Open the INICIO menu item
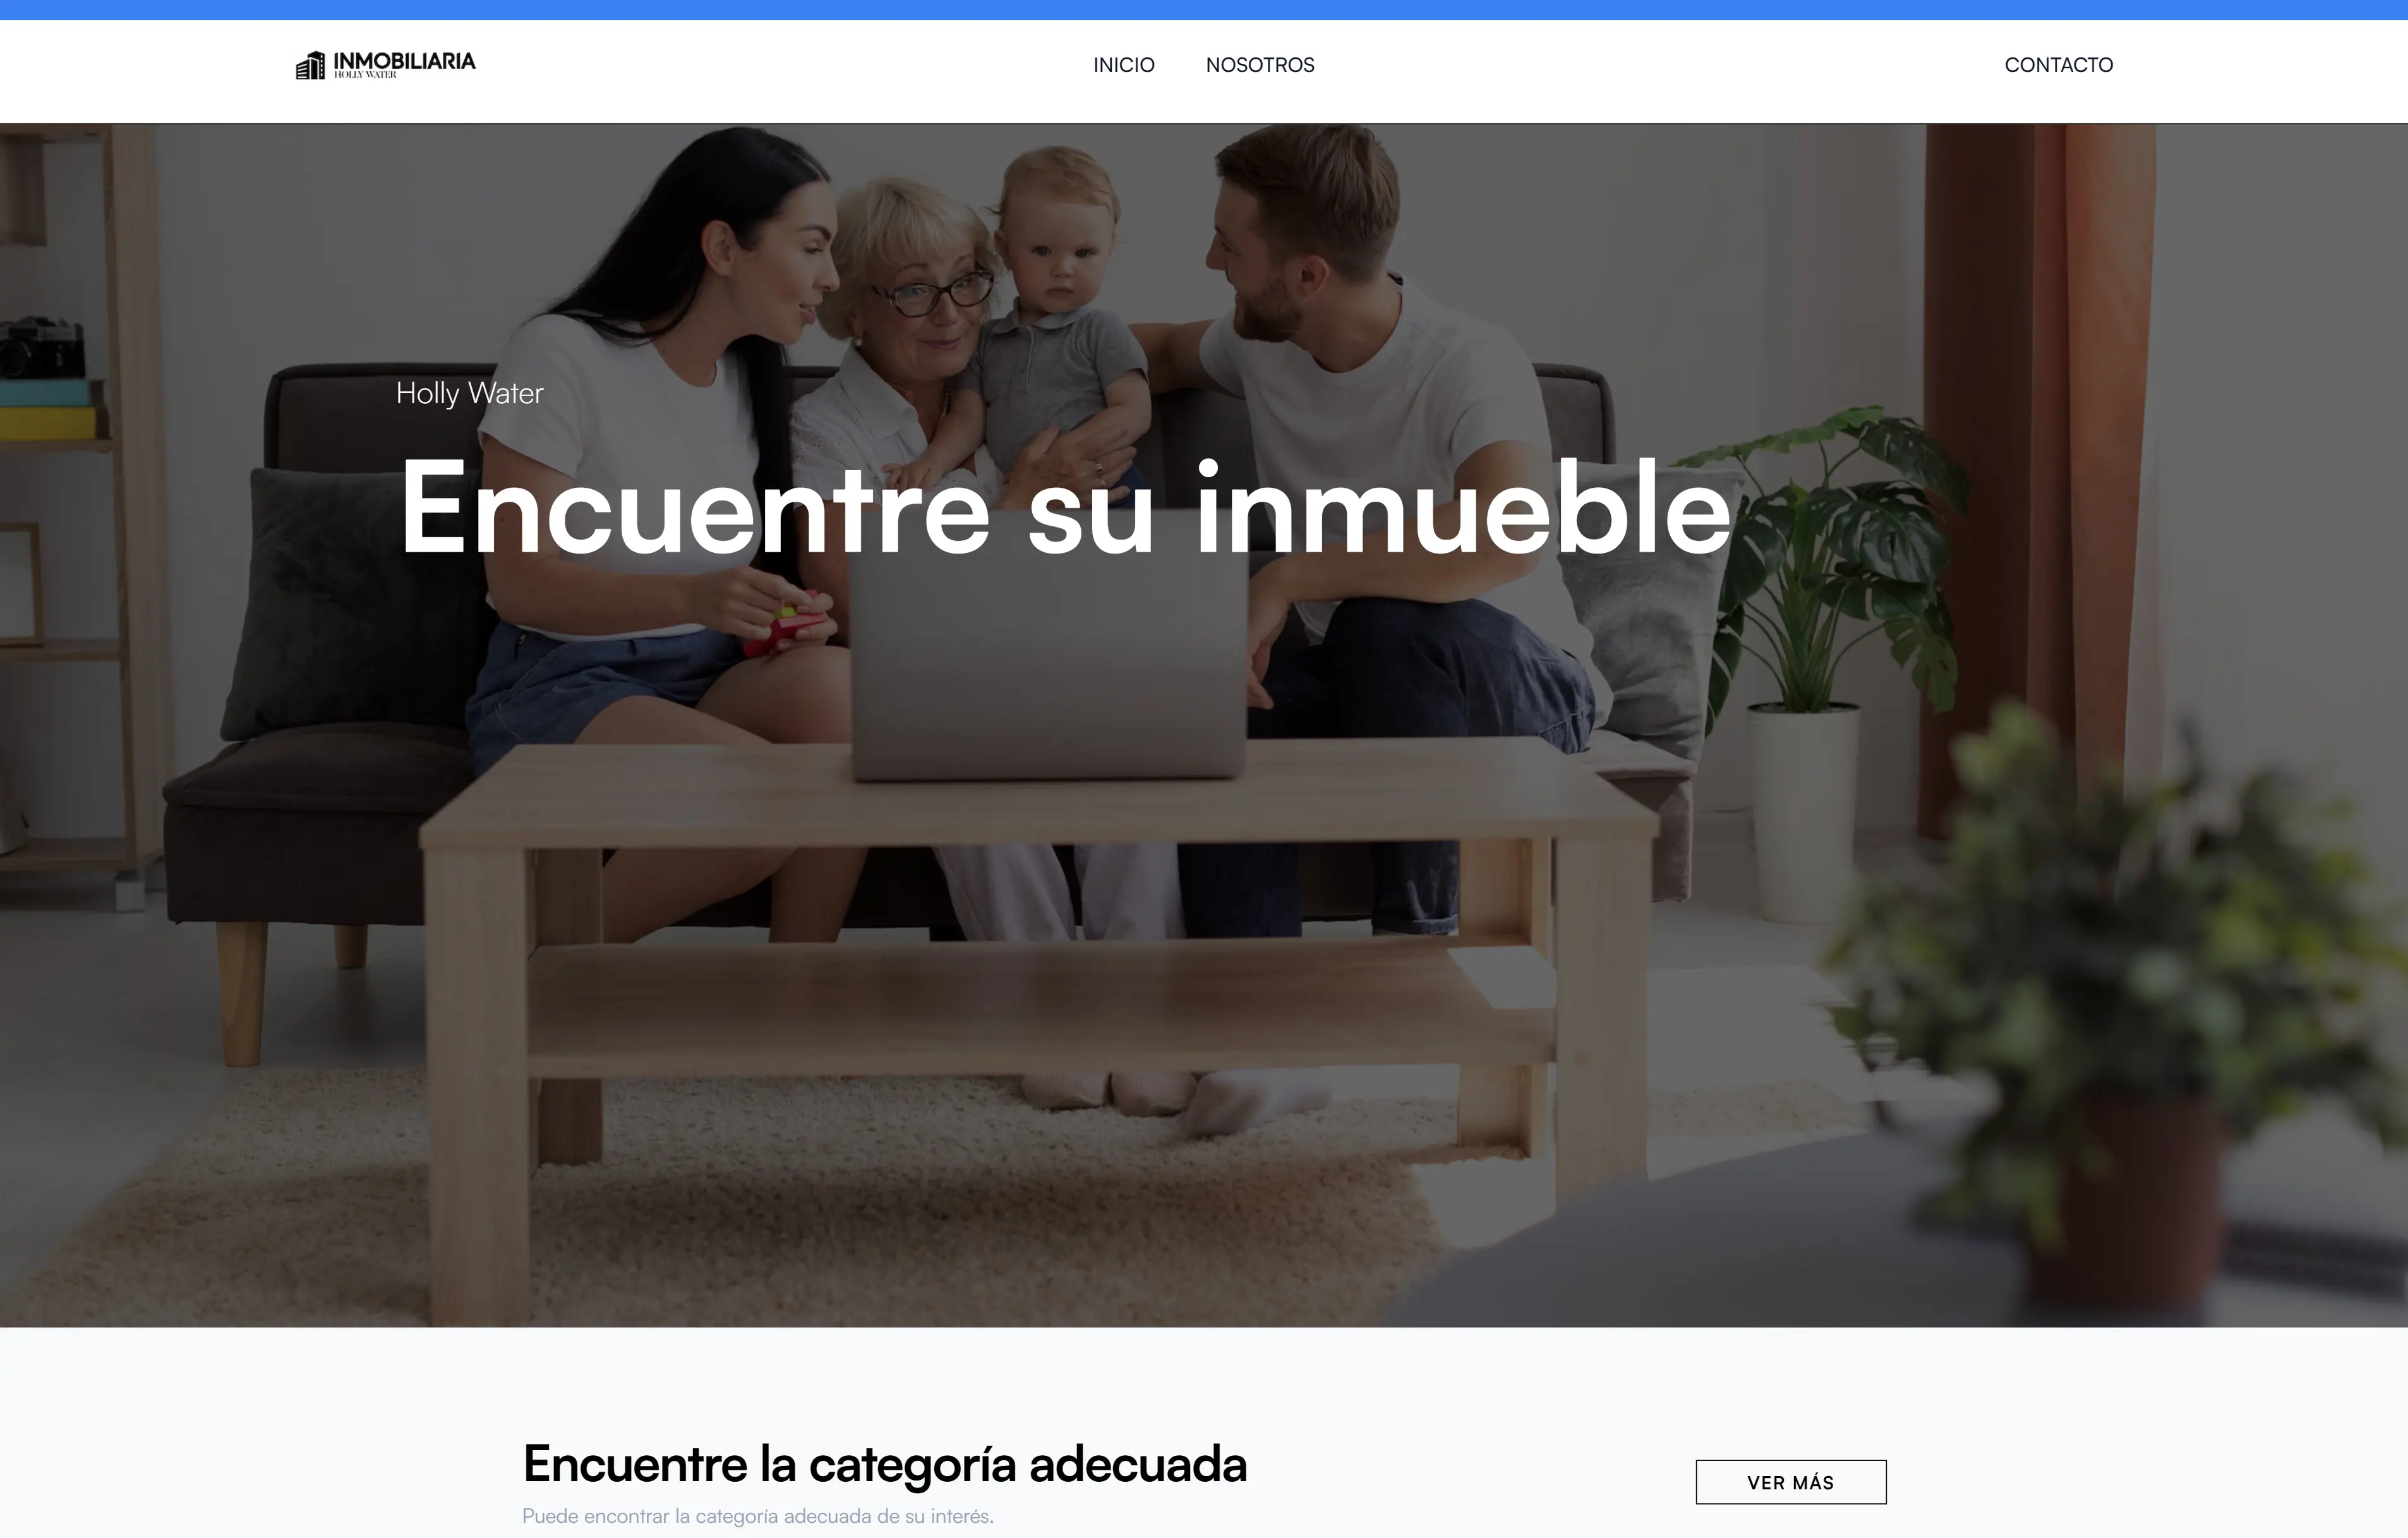The height and width of the screenshot is (1538, 2408). (1124, 65)
